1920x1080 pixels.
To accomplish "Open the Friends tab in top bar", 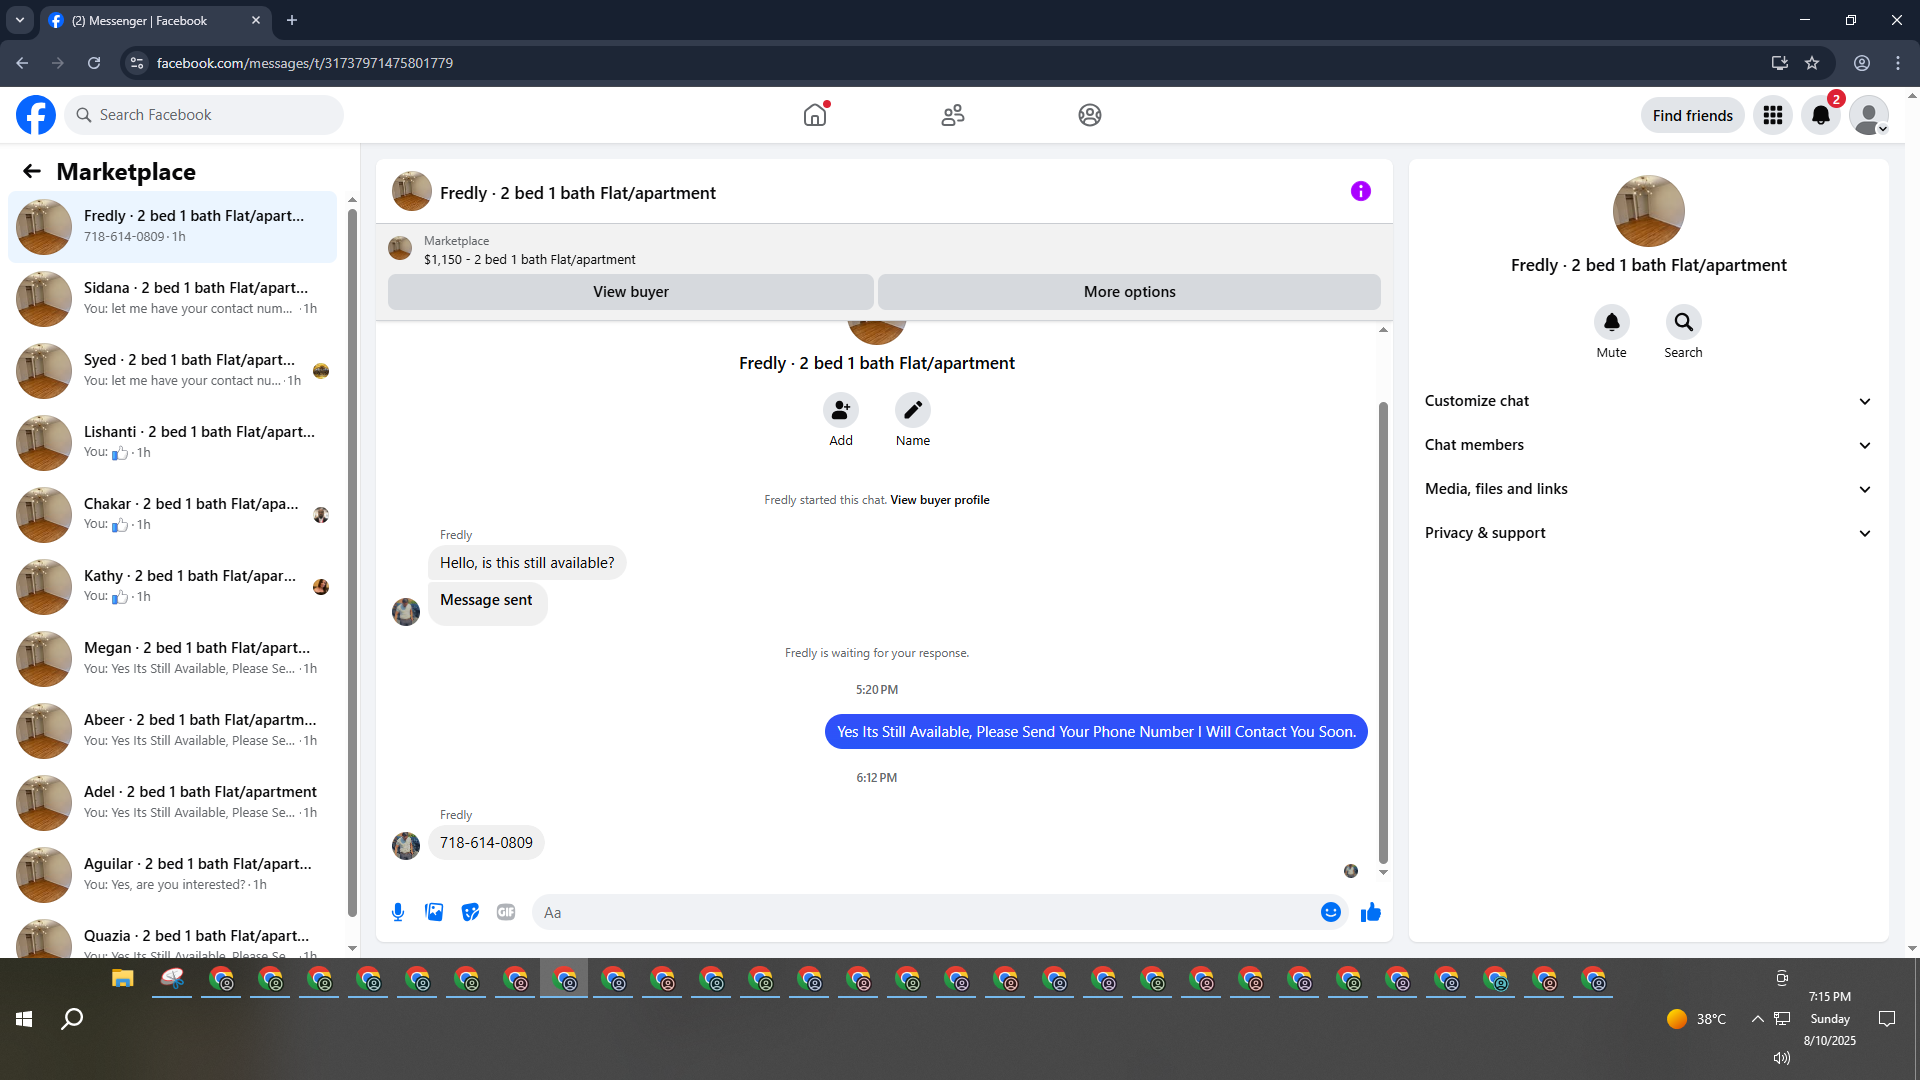I will [x=952, y=115].
